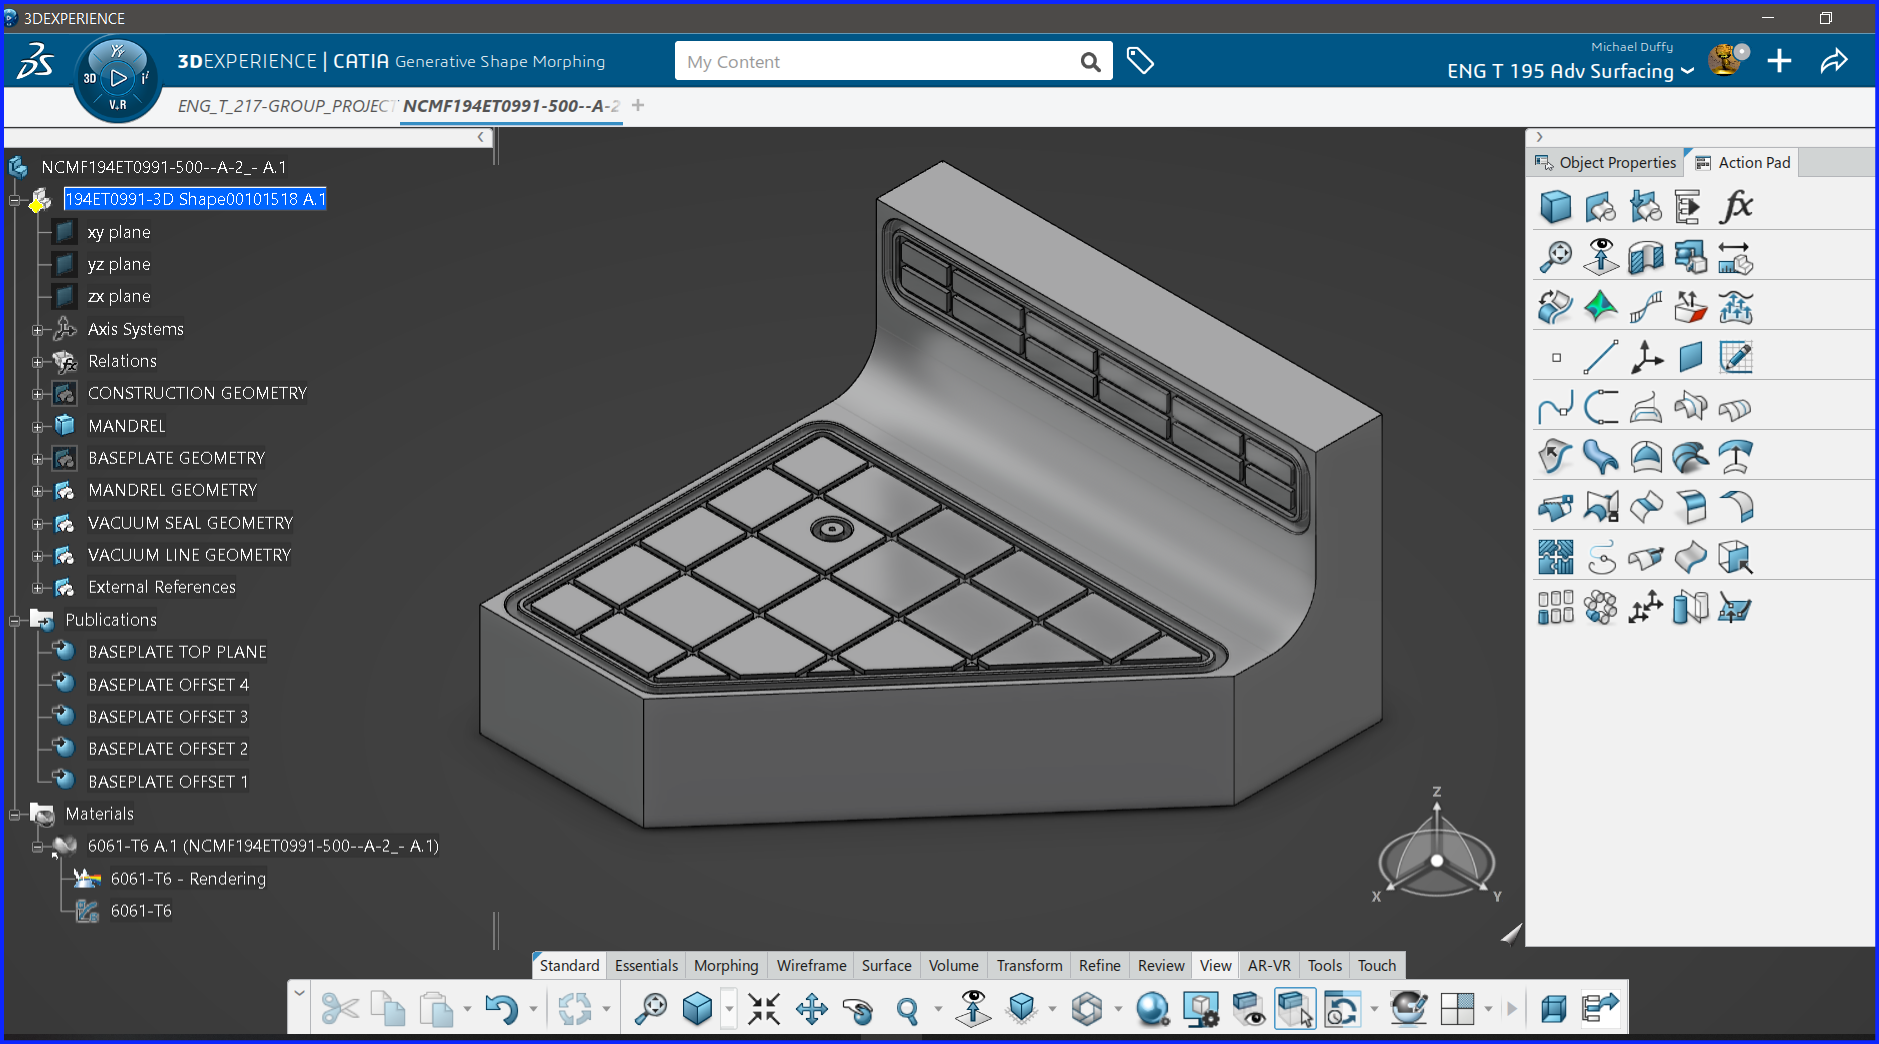1879x1044 pixels.
Task: Select the Fill surface tool
Action: (1645, 457)
